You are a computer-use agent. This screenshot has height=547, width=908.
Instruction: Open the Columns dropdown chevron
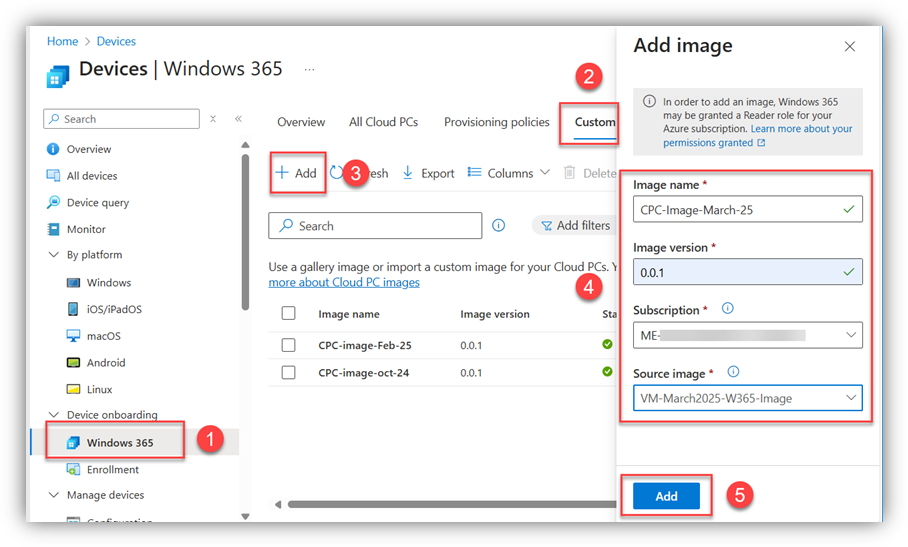coord(545,172)
